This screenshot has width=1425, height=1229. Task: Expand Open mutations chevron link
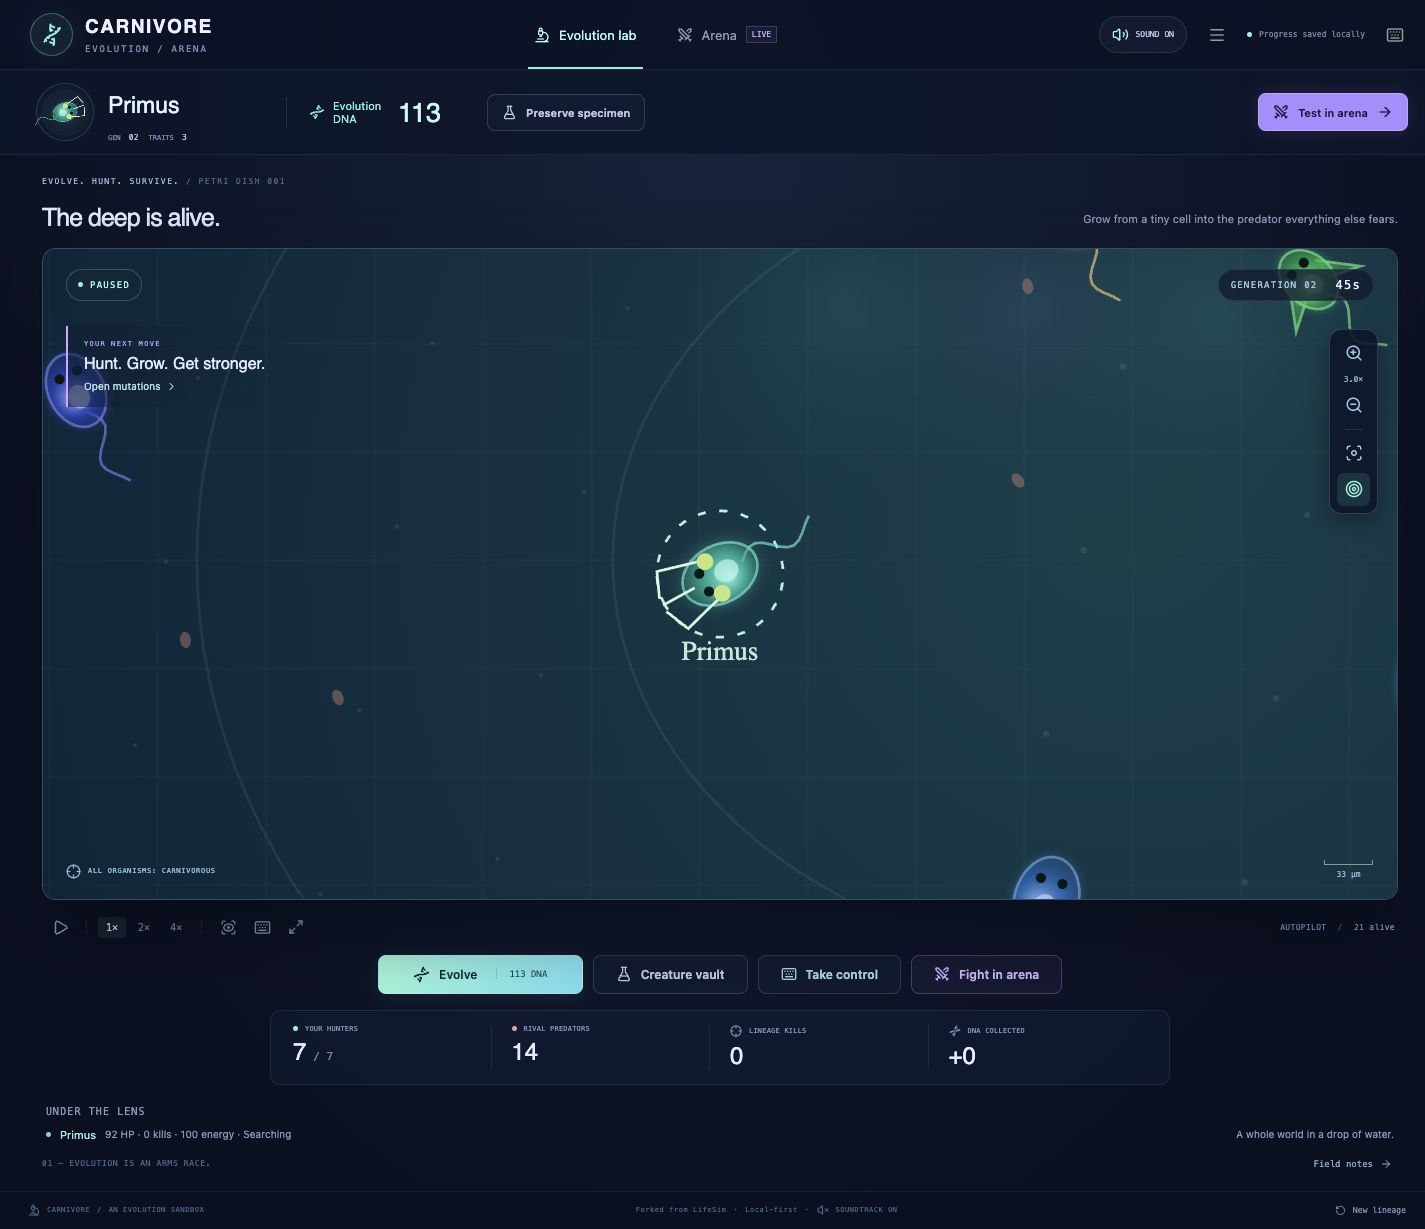click(129, 386)
